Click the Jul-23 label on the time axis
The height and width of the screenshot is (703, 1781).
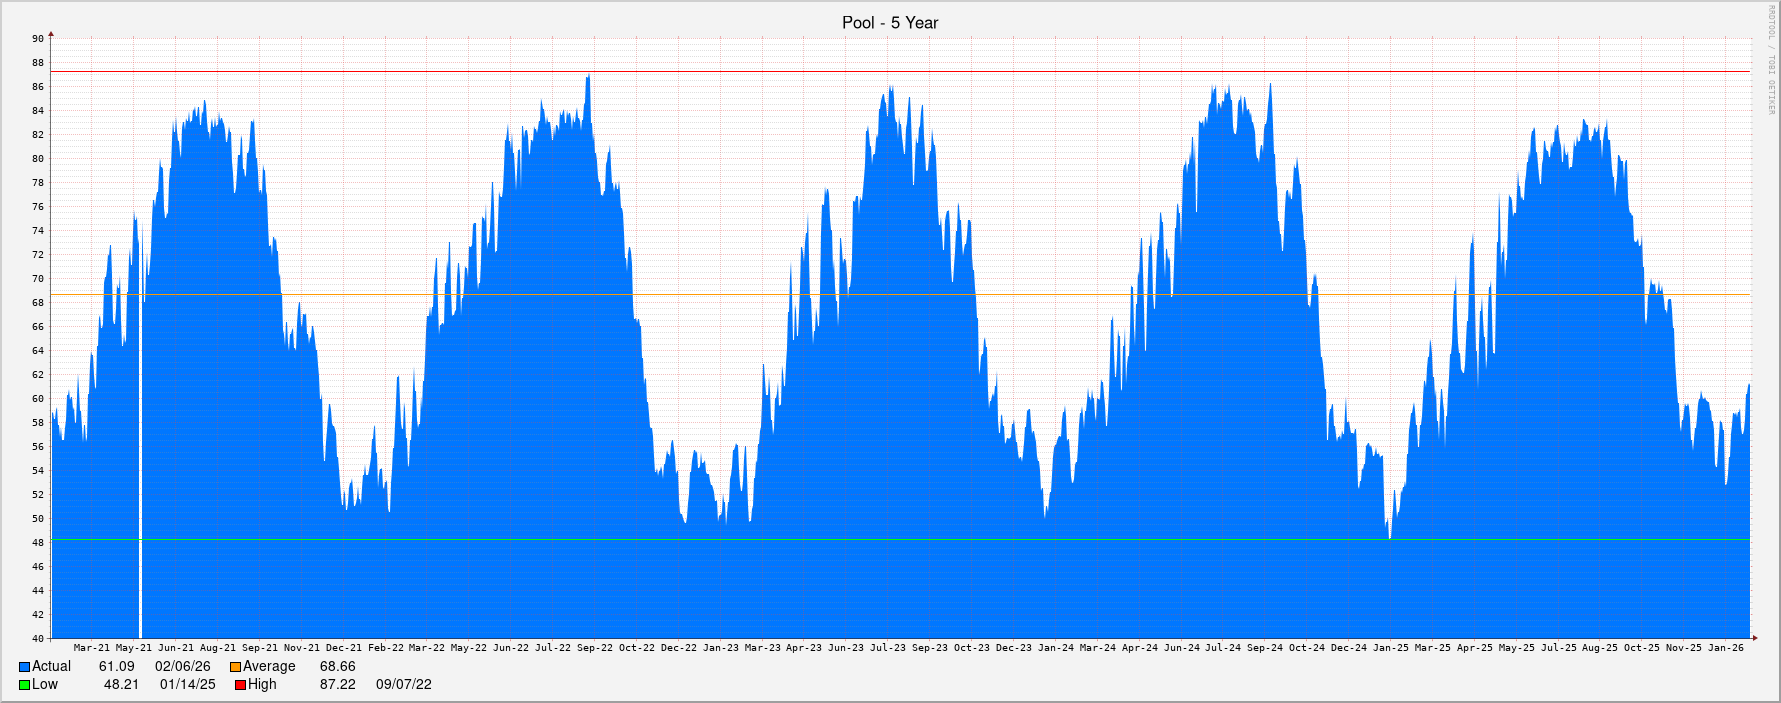coord(887,648)
